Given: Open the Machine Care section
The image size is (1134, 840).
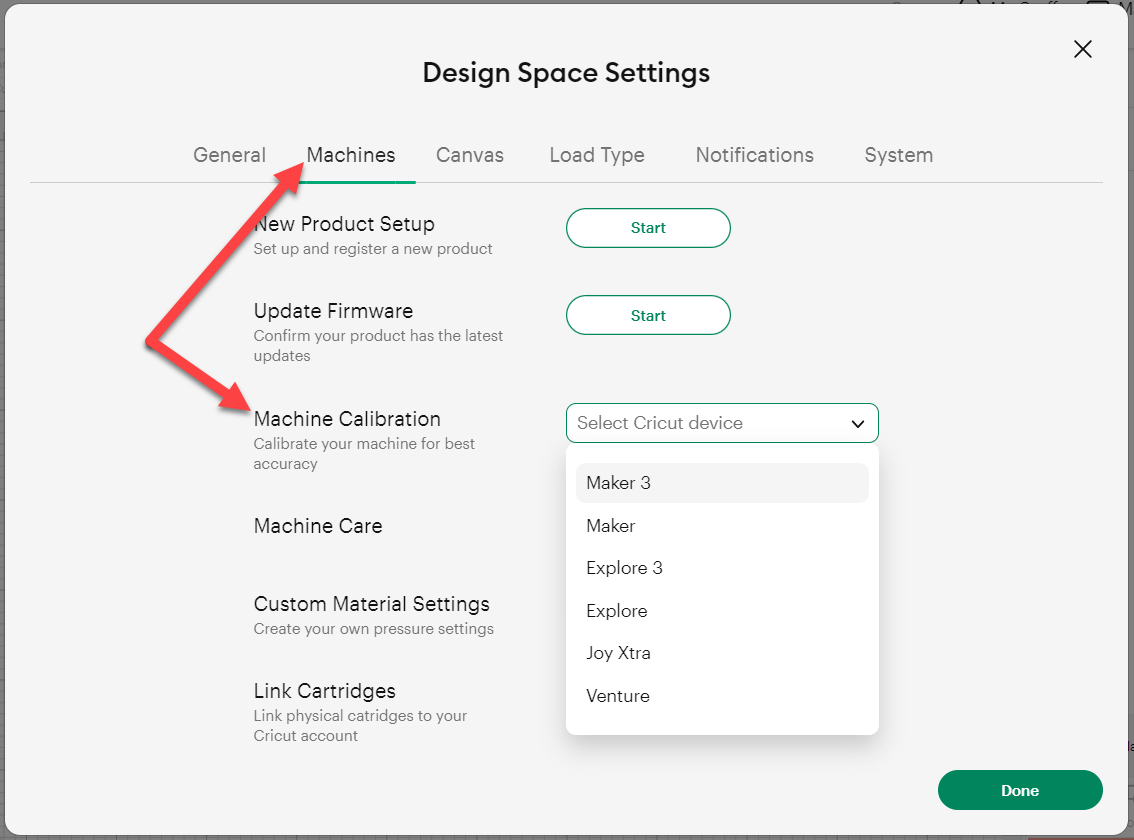Looking at the screenshot, I should [x=318, y=526].
